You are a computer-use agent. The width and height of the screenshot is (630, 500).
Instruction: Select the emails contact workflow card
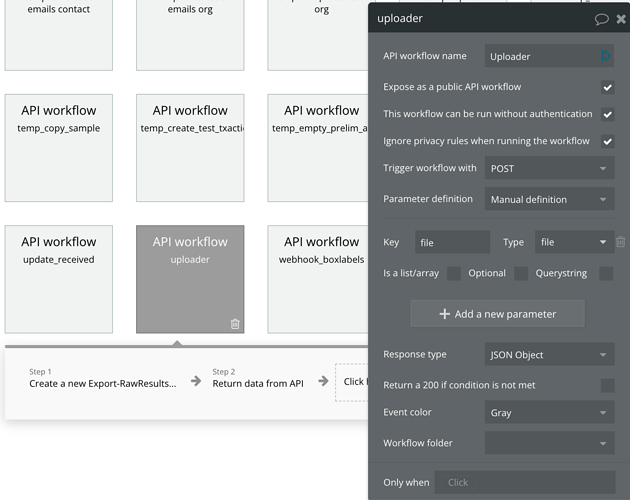coord(59,35)
